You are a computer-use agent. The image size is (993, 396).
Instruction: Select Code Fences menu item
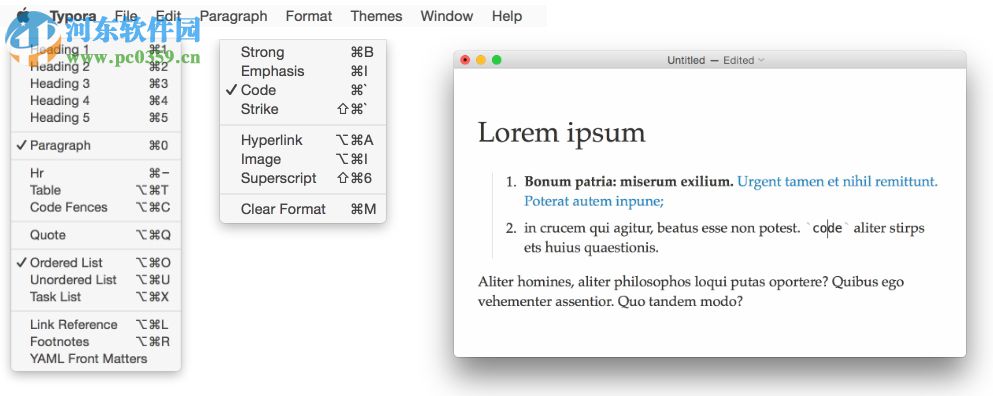(96, 207)
